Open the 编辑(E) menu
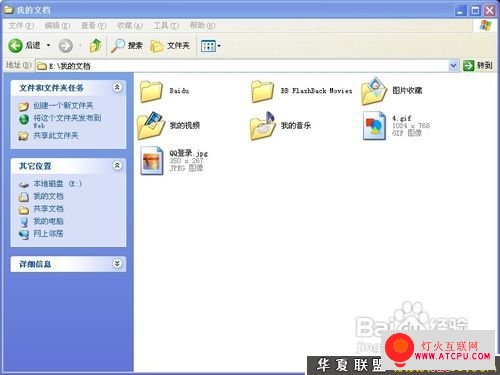The image size is (500, 375). click(x=57, y=26)
